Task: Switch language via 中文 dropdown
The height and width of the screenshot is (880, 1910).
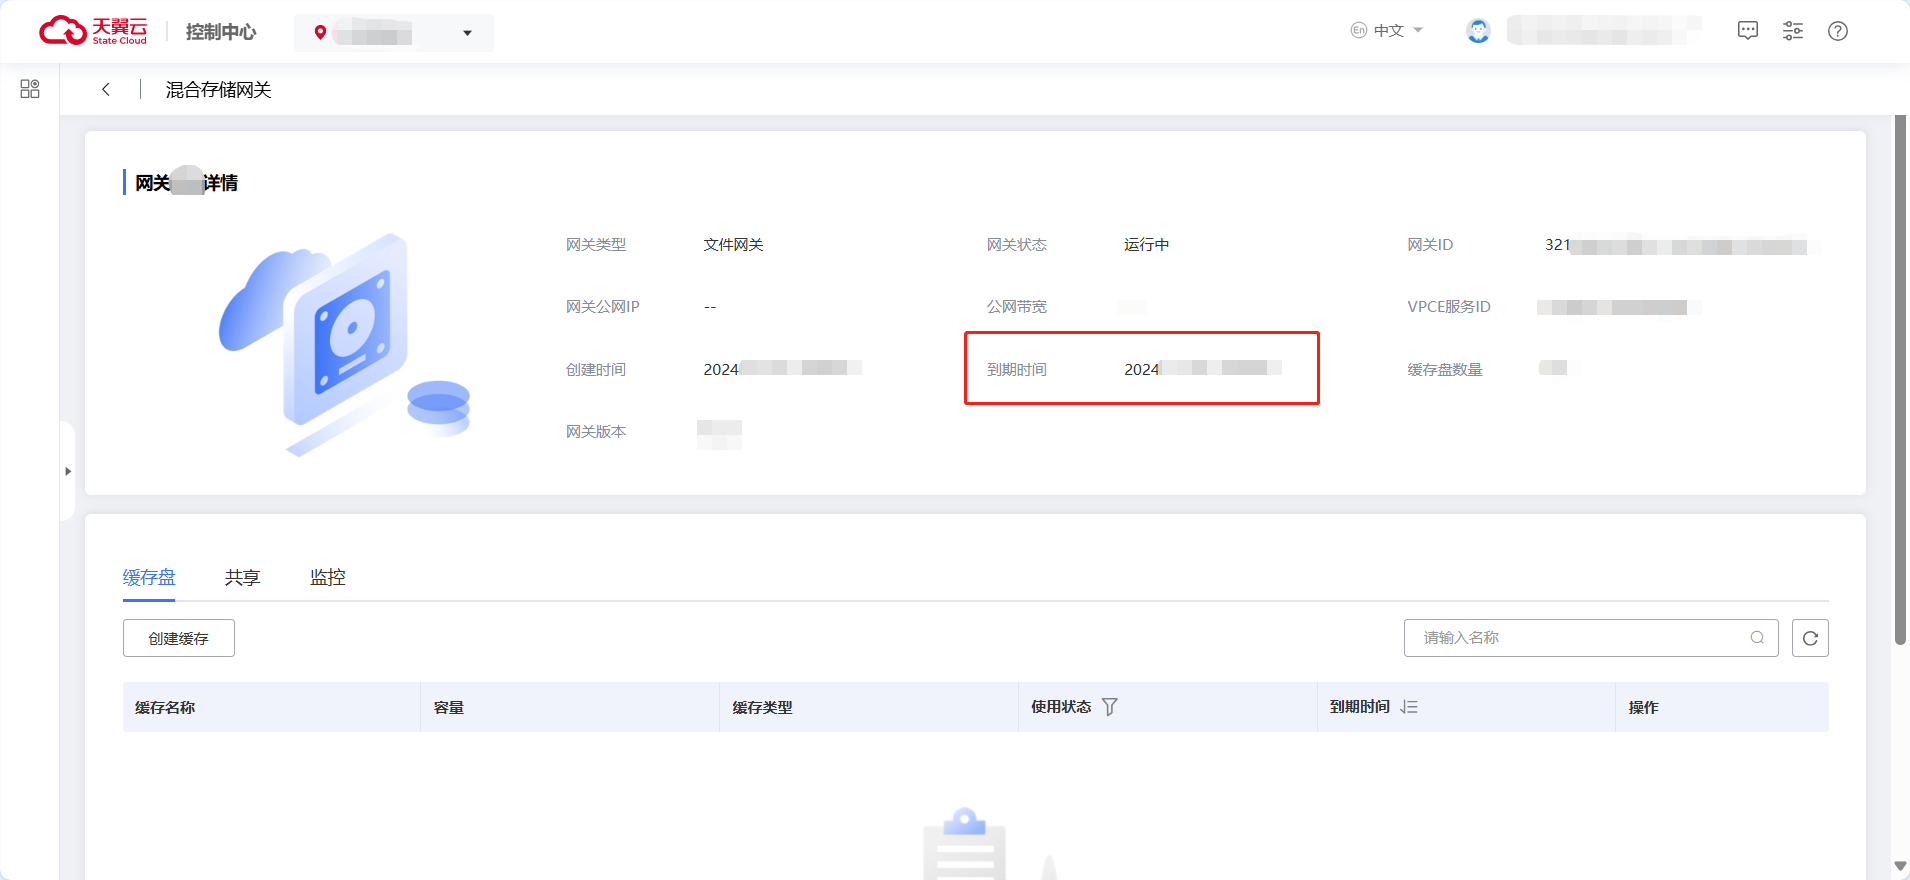Action: pyautogui.click(x=1387, y=31)
